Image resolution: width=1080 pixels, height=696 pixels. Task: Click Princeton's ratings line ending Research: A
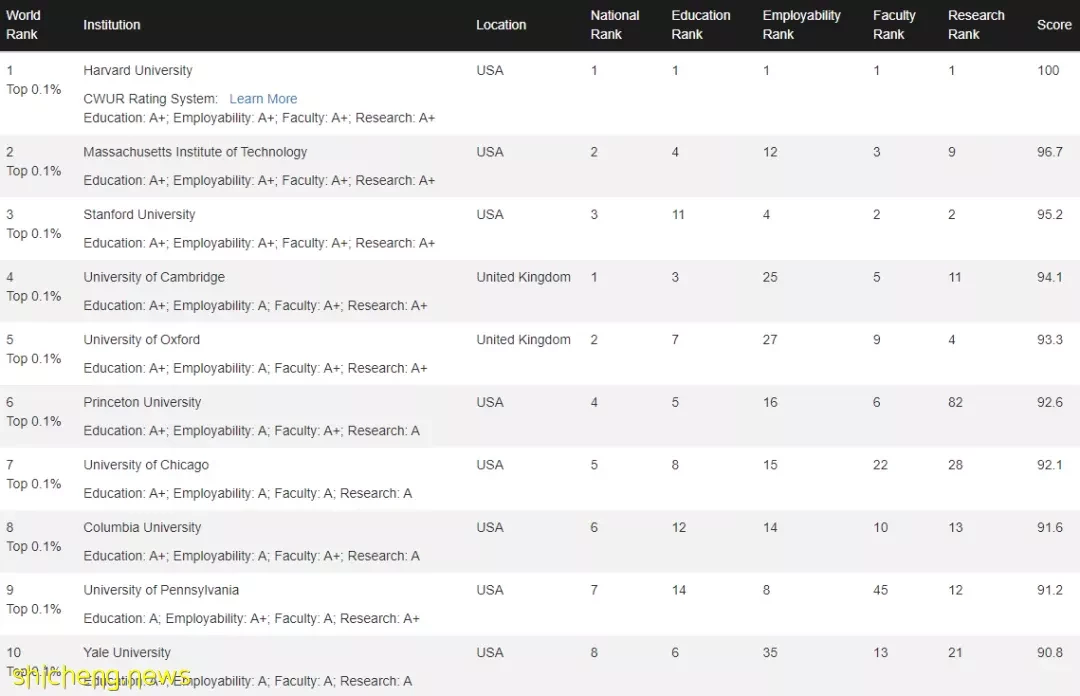coord(251,431)
